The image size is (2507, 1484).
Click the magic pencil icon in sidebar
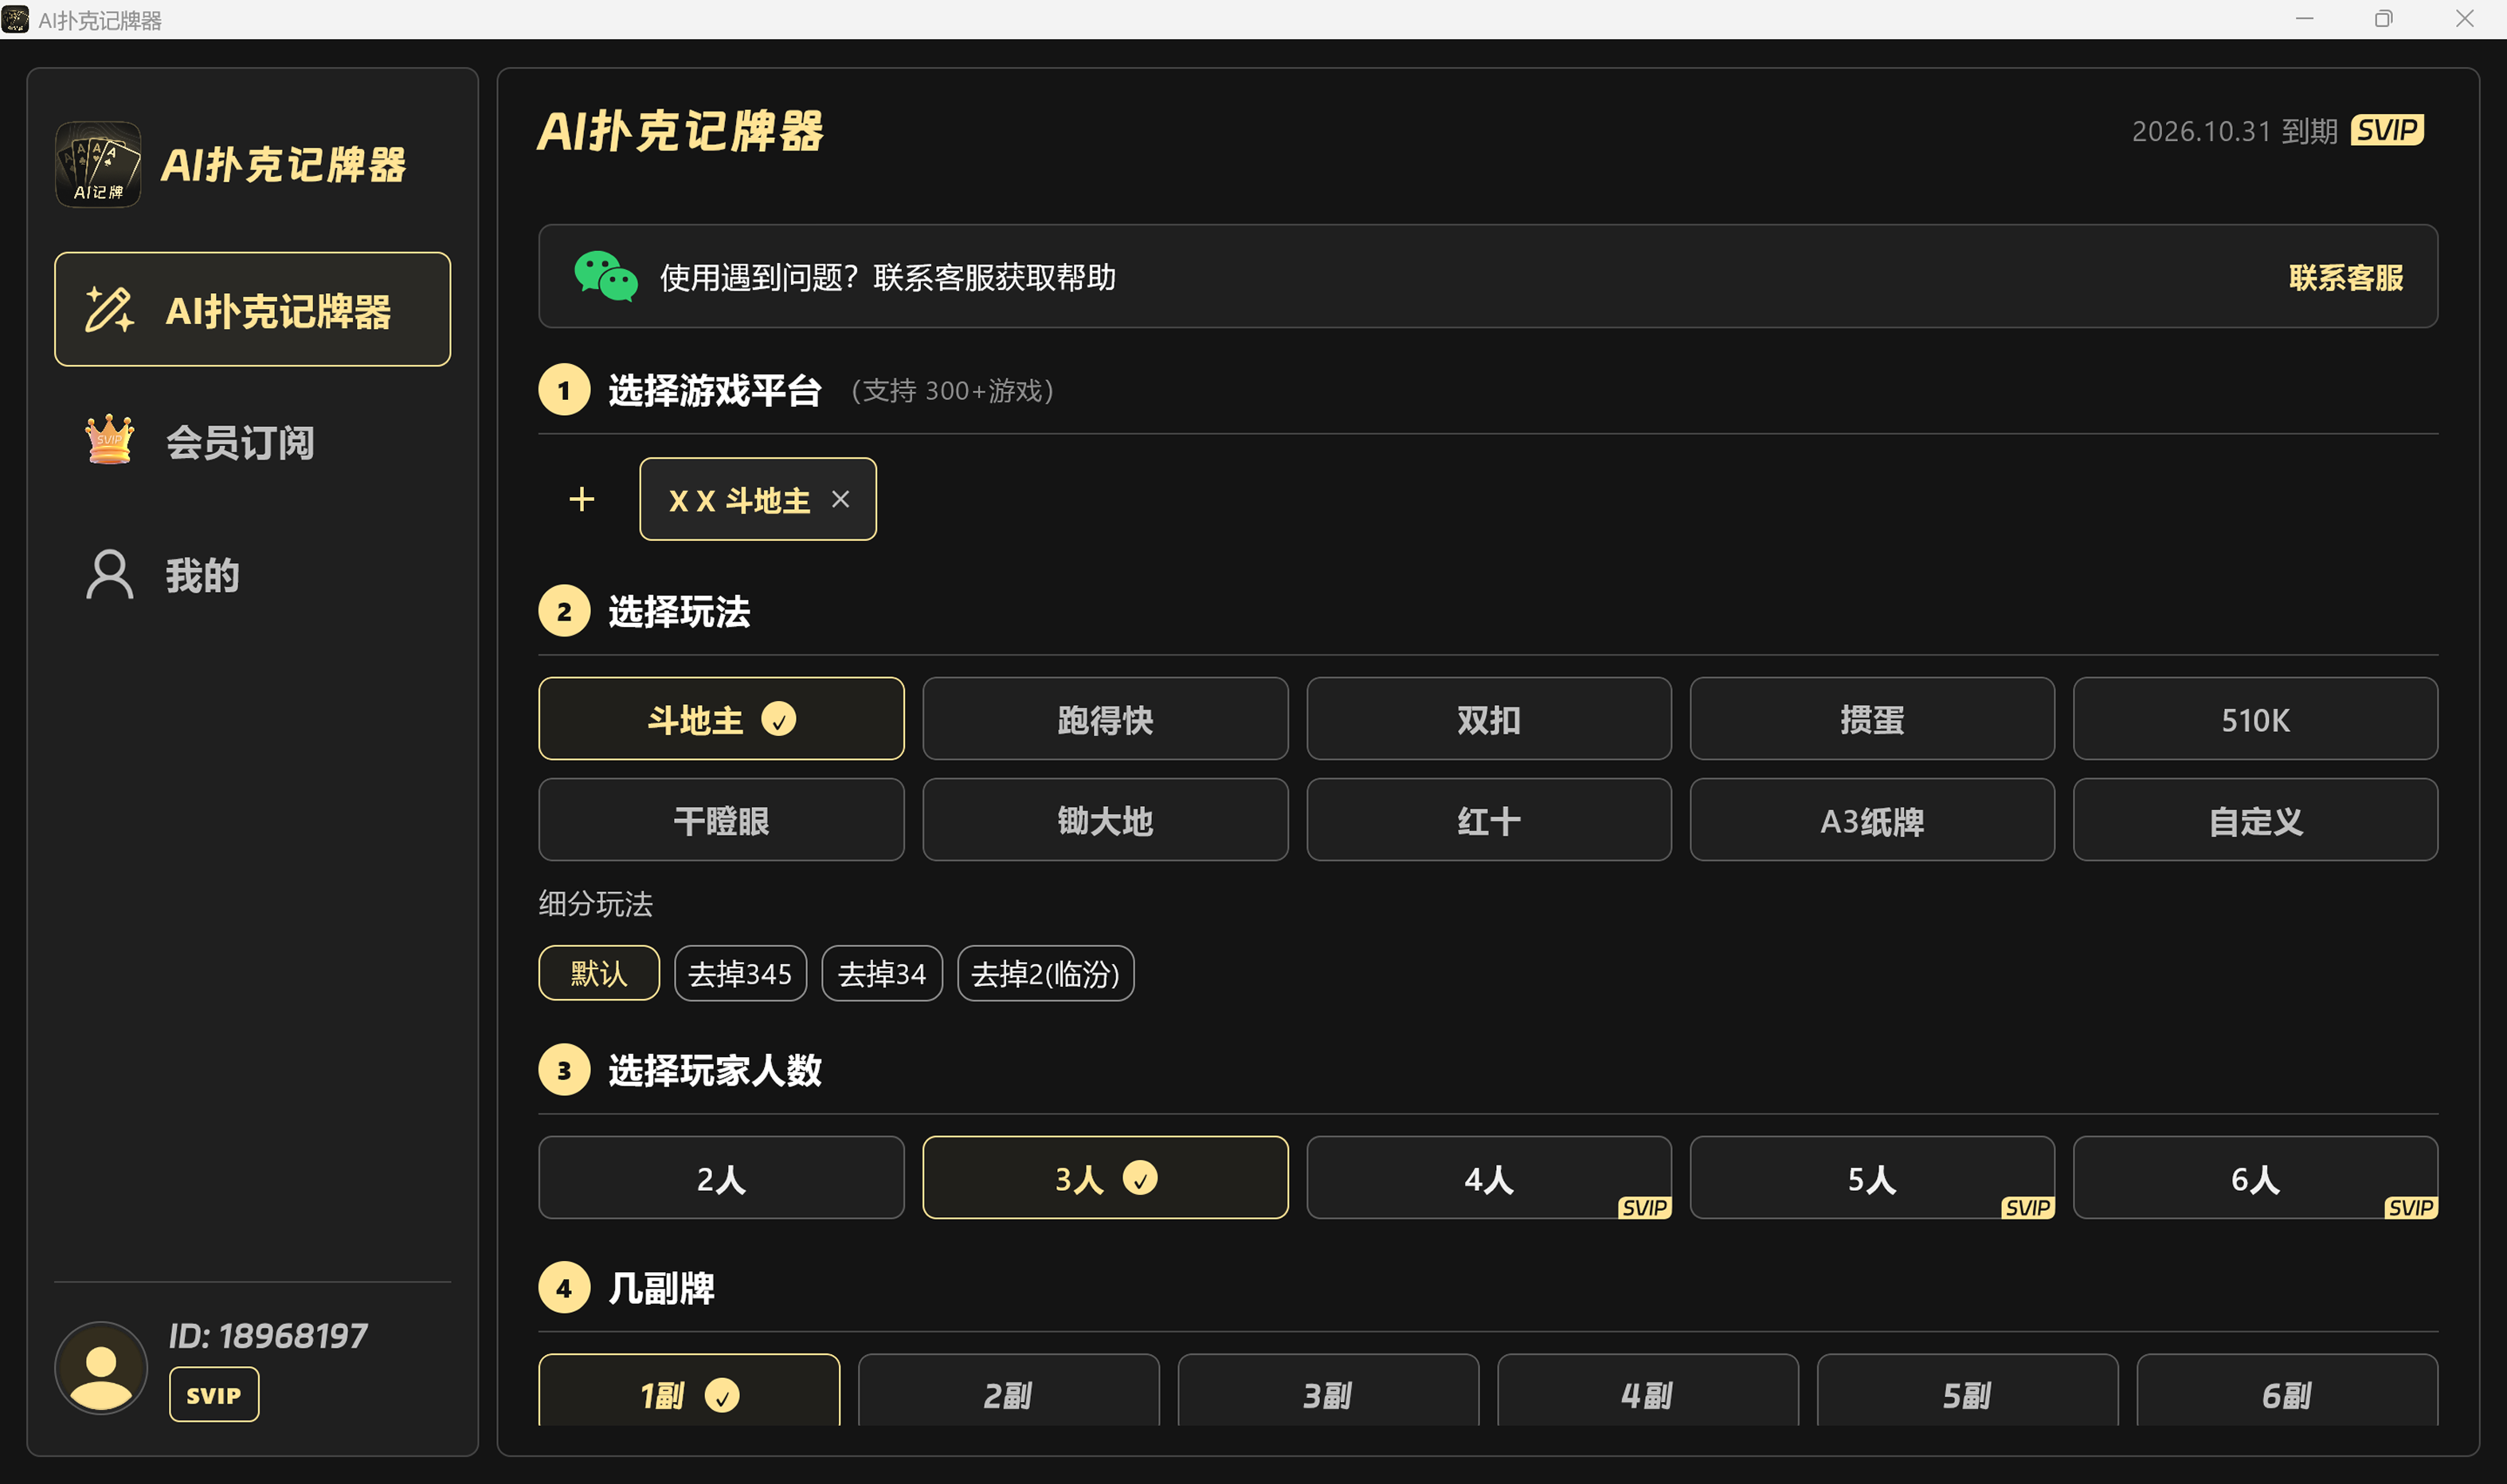click(x=109, y=310)
